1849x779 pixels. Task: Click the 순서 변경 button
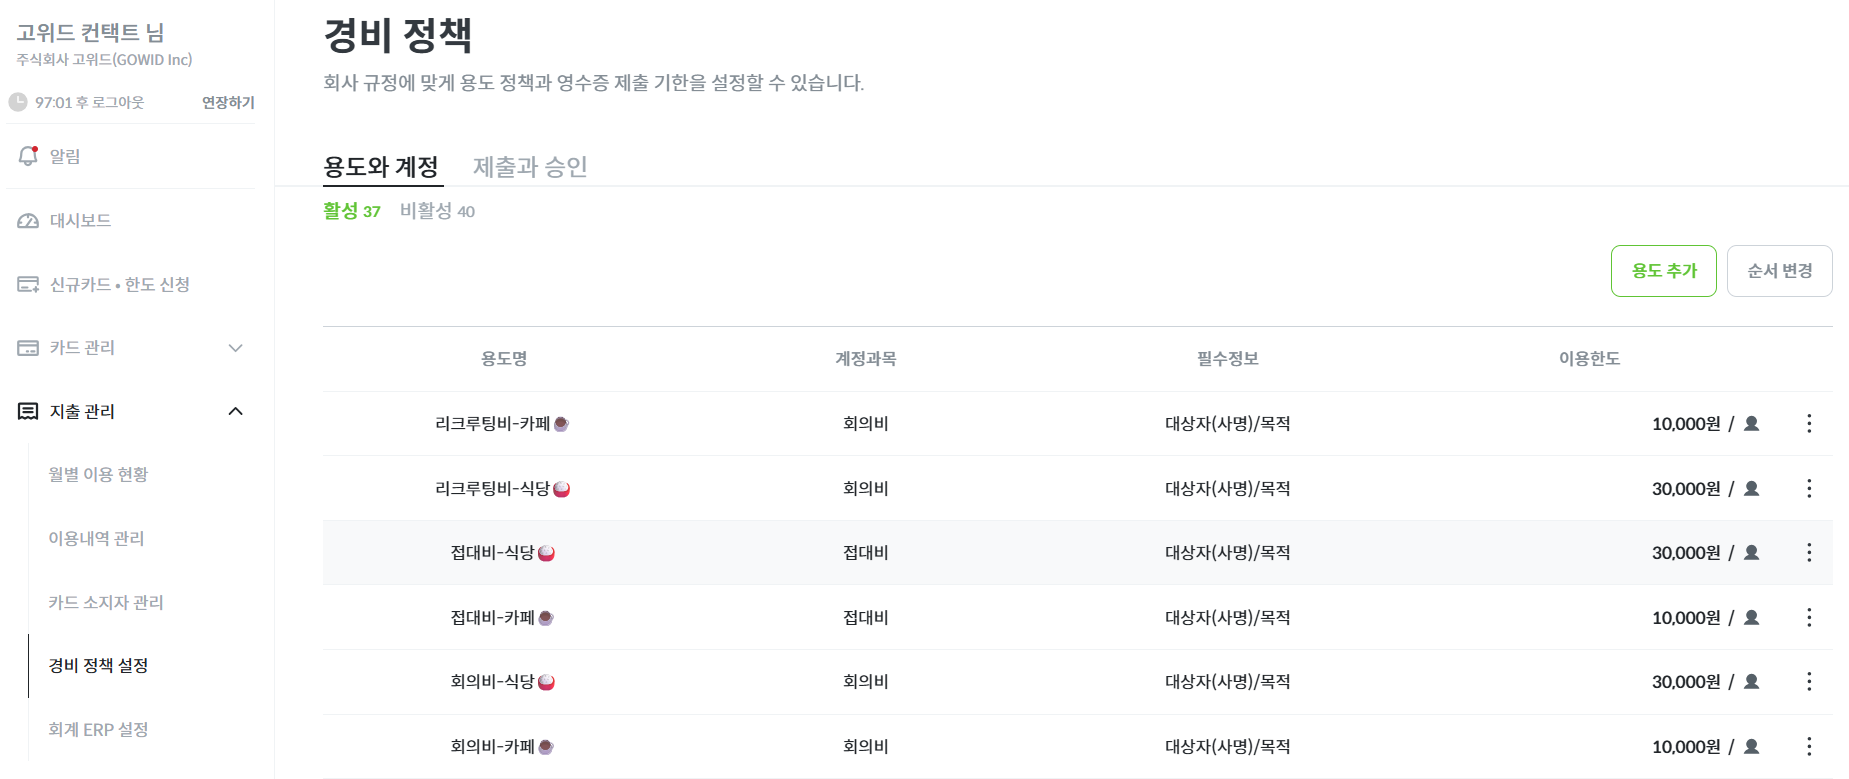(x=1780, y=271)
